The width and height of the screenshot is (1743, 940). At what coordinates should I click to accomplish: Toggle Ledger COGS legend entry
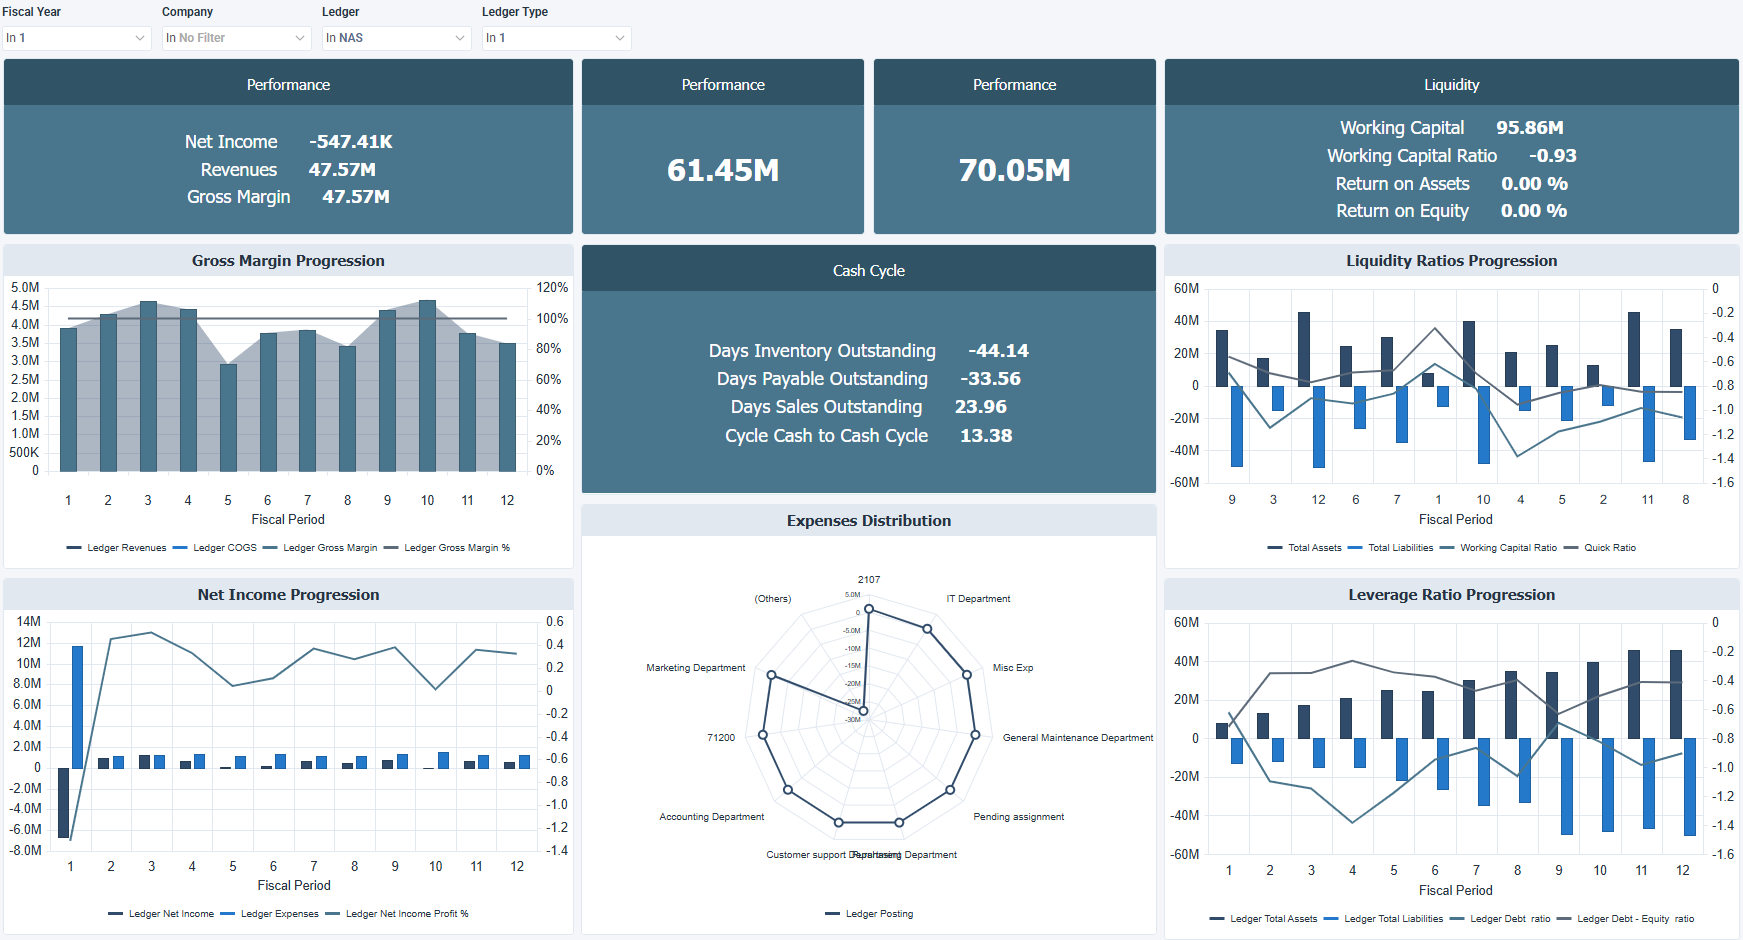215,548
